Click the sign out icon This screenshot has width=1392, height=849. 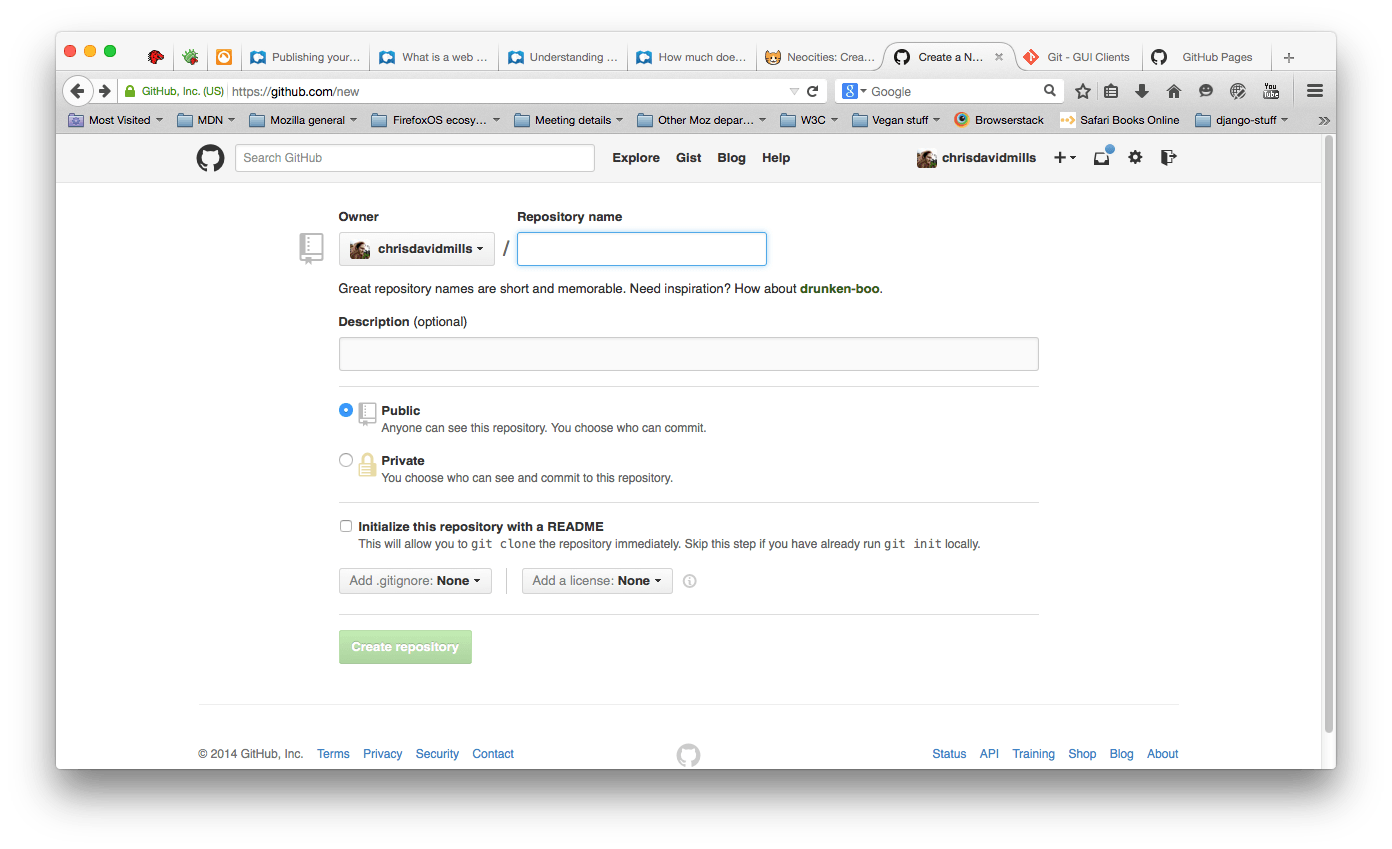pyautogui.click(x=1167, y=157)
